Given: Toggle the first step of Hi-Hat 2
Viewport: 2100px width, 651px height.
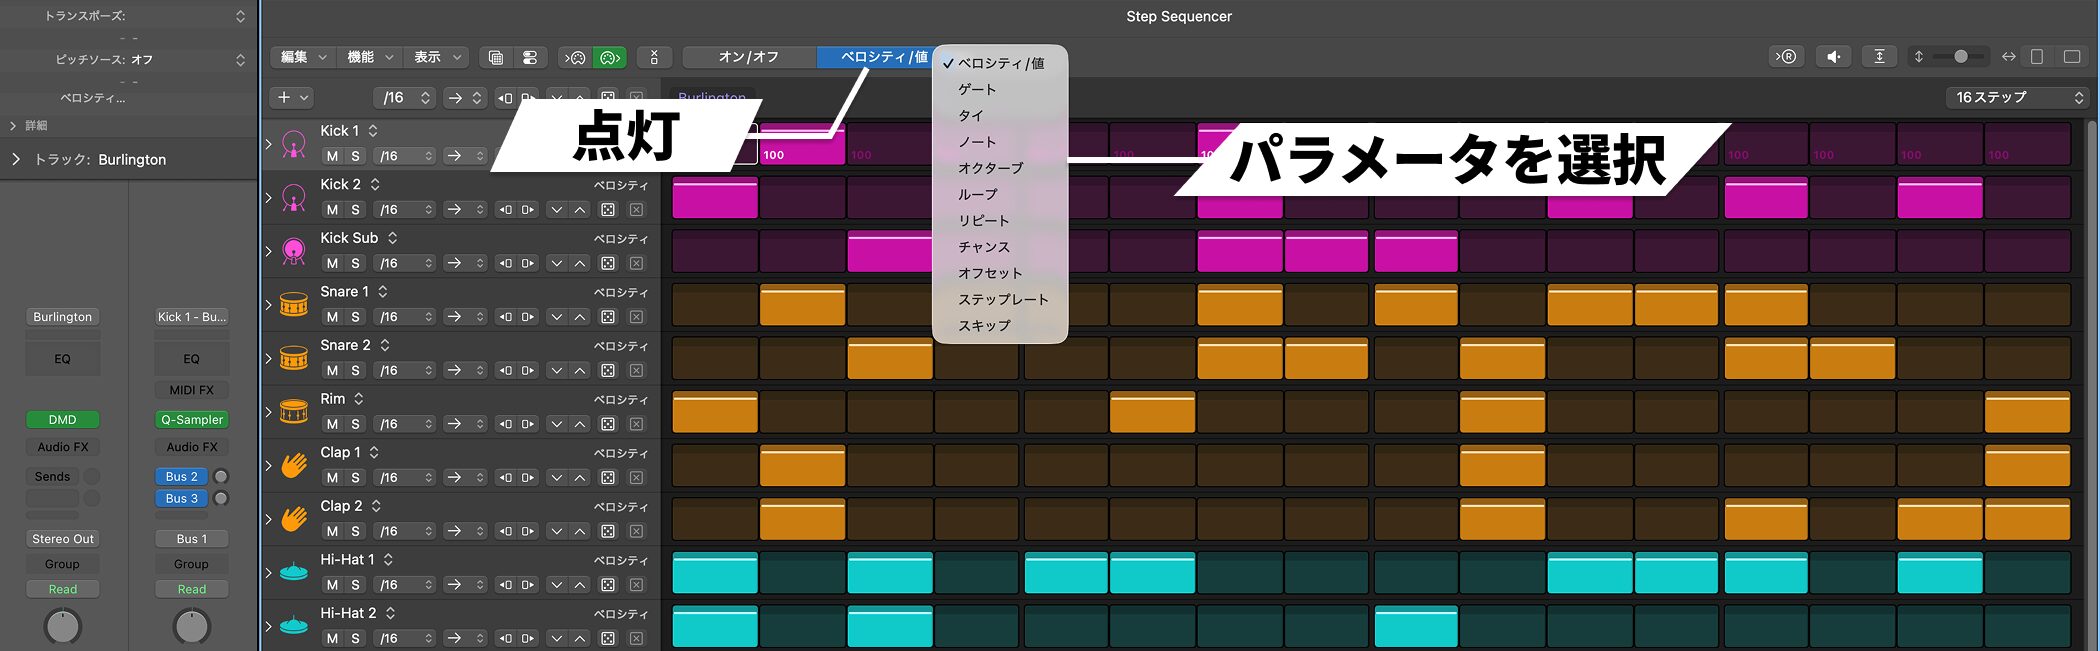Looking at the screenshot, I should click(x=714, y=626).
